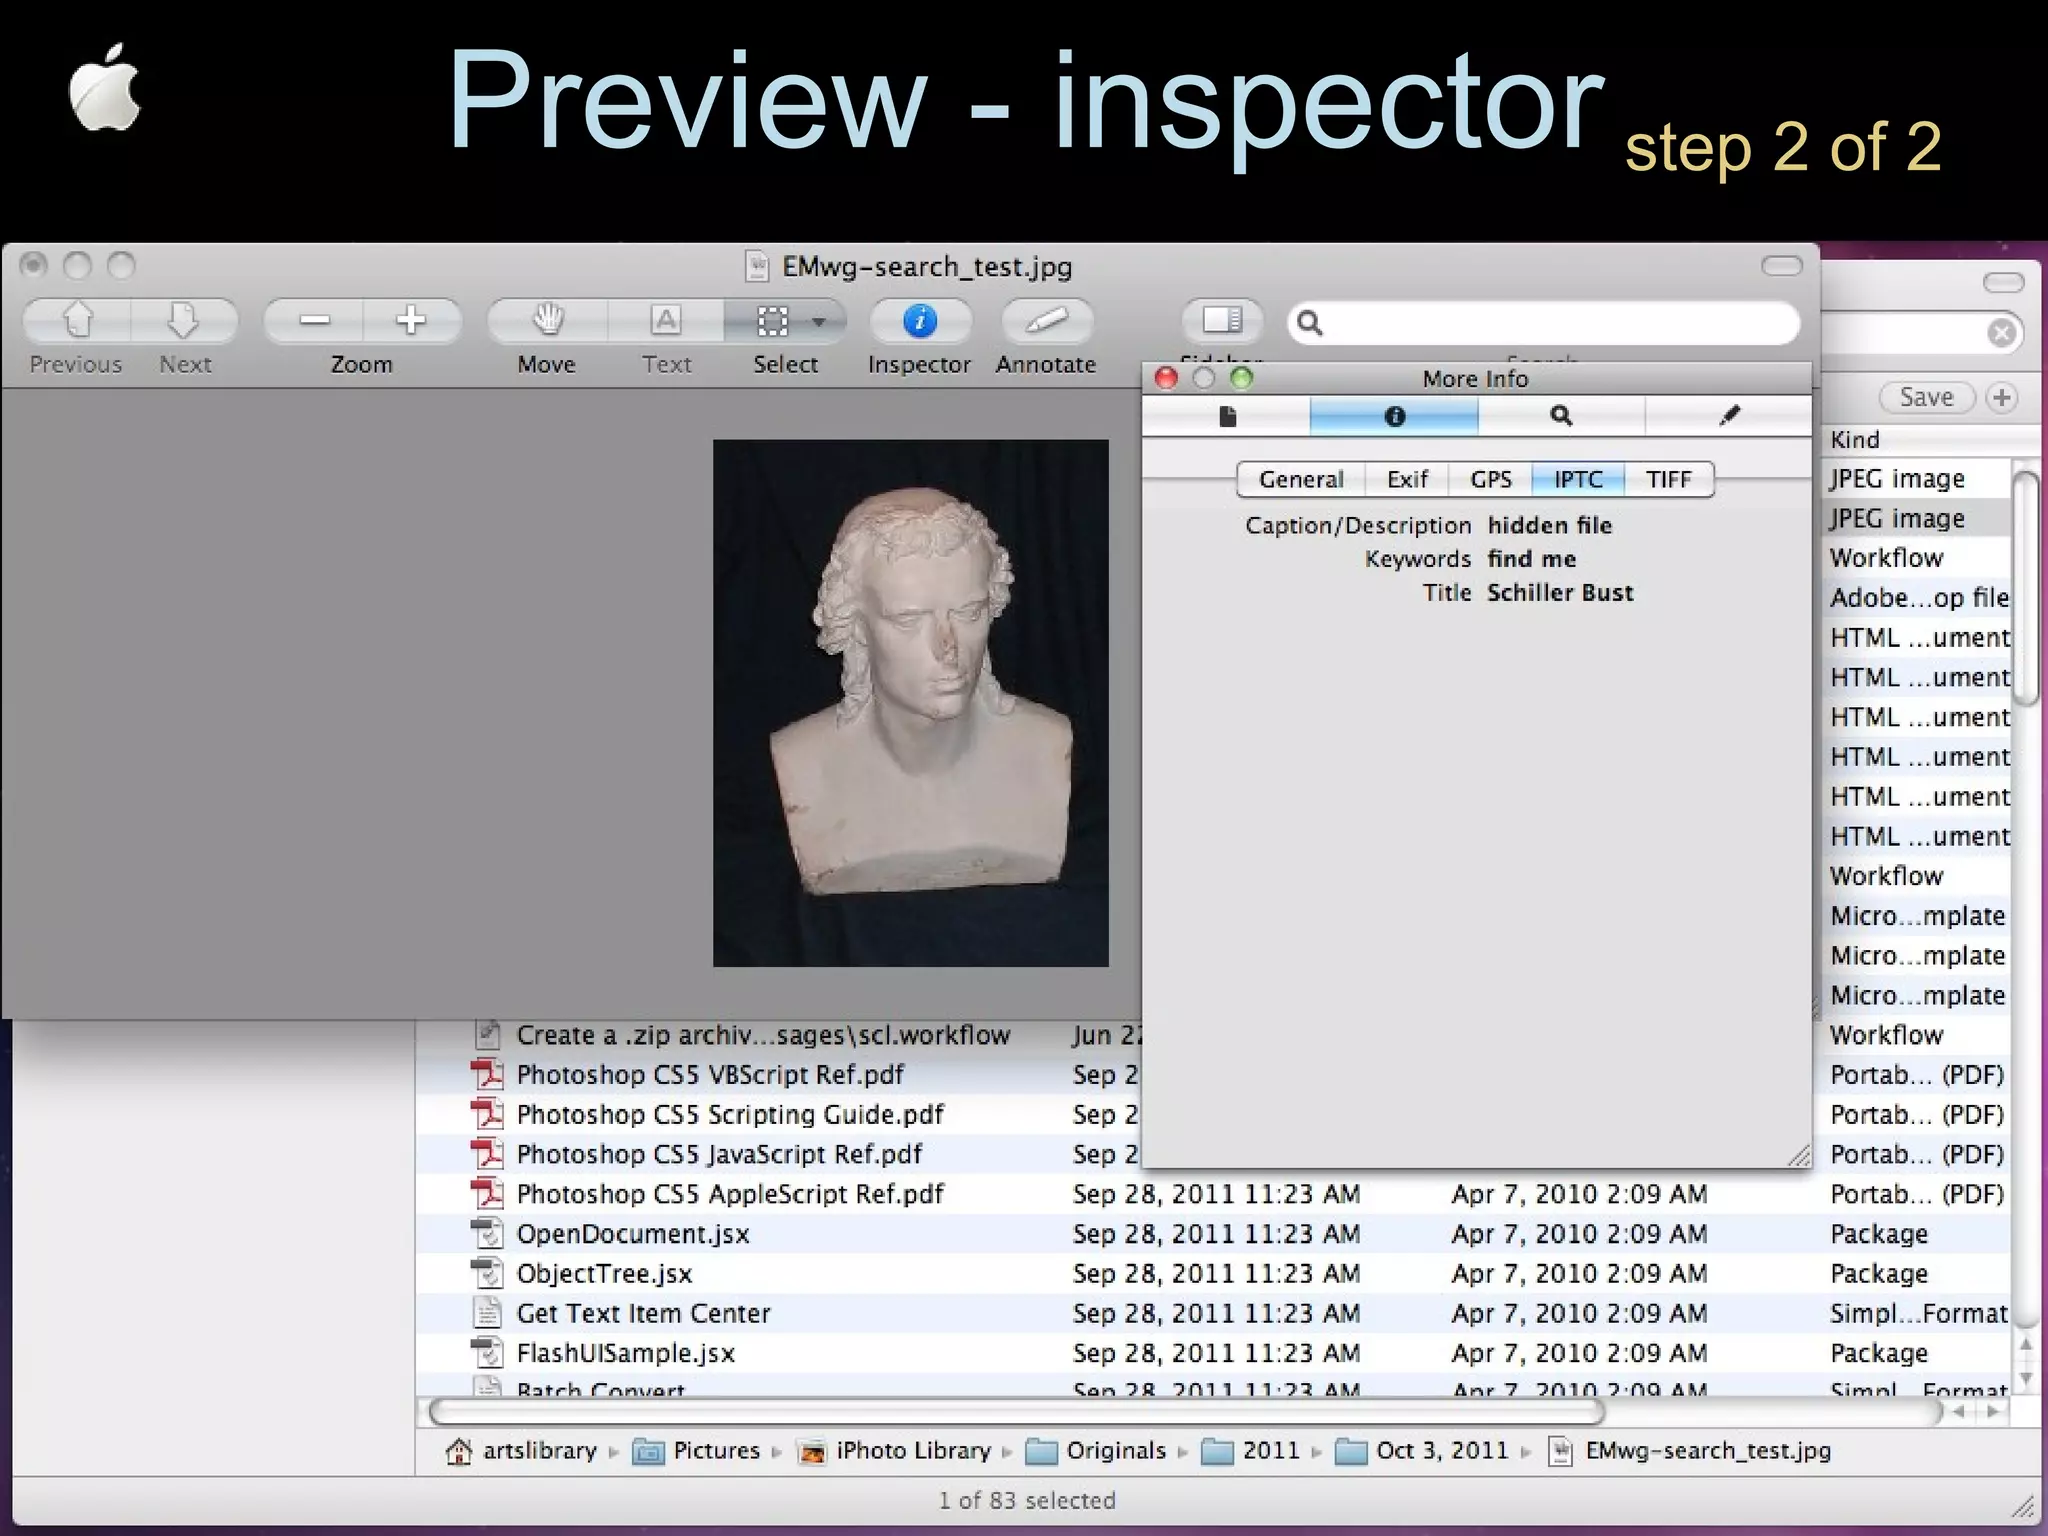Select Photoshop CS5 Scripting Guide.pdf

[730, 1115]
